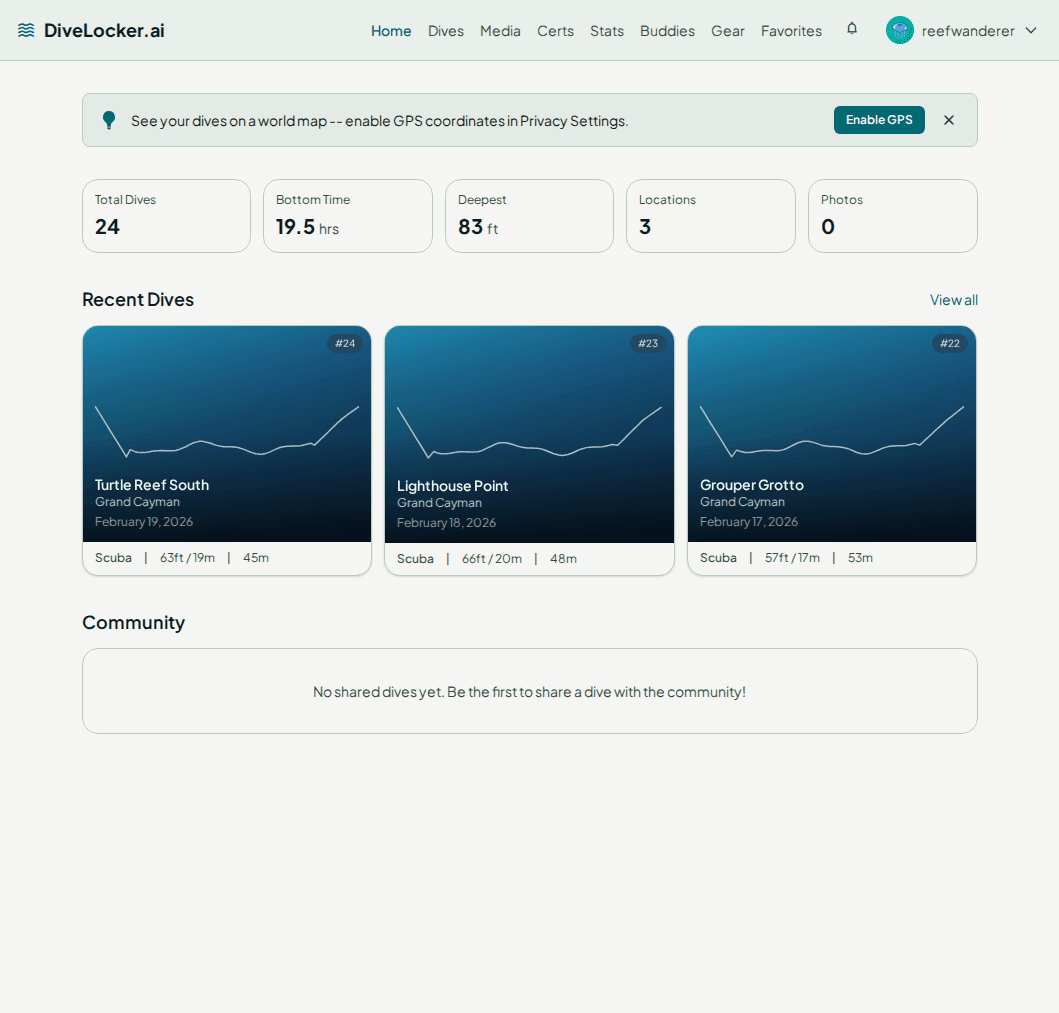Image resolution: width=1059 pixels, height=1013 pixels.
Task: Click the 53m duration value
Action: coord(860,558)
